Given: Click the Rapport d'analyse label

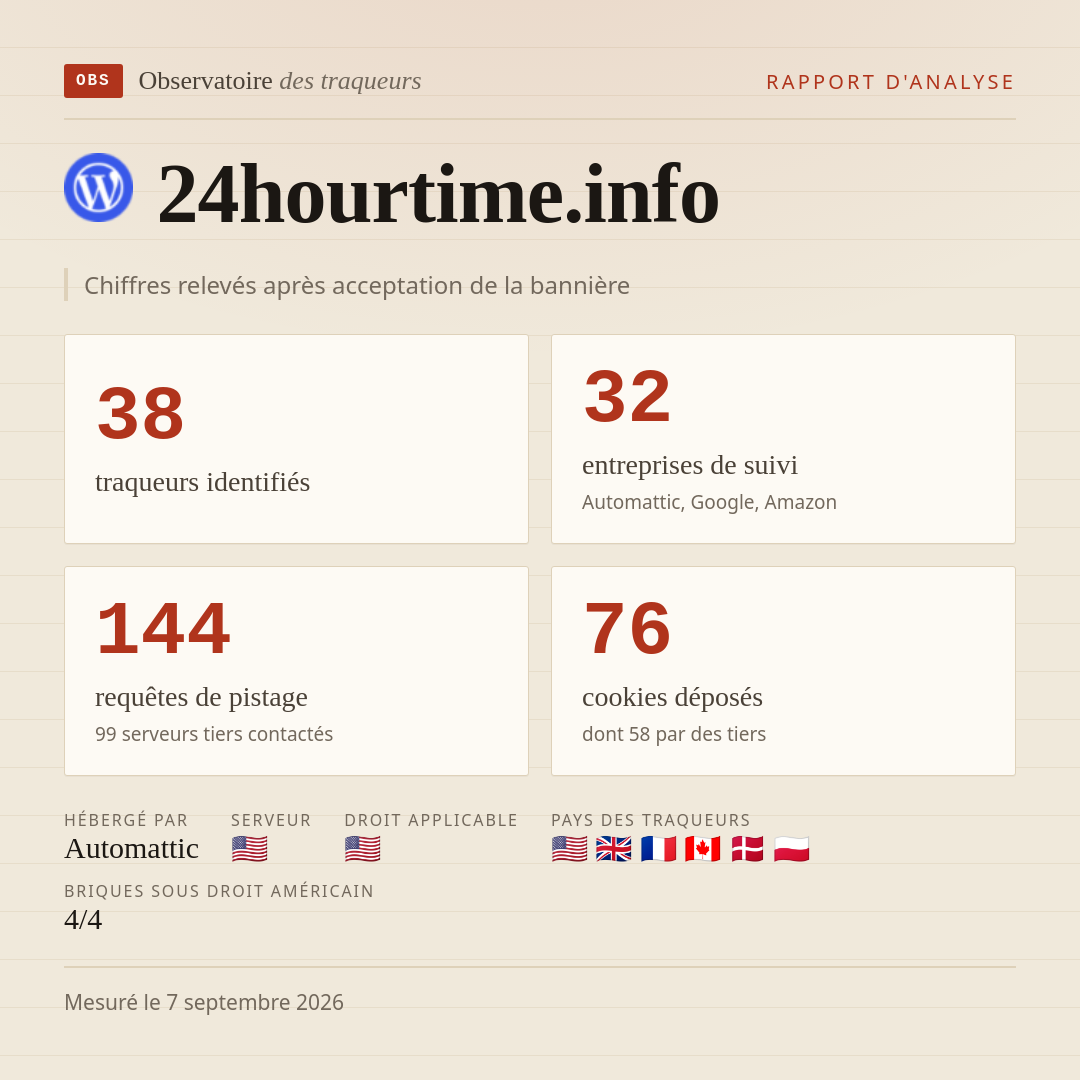Looking at the screenshot, I should (891, 82).
